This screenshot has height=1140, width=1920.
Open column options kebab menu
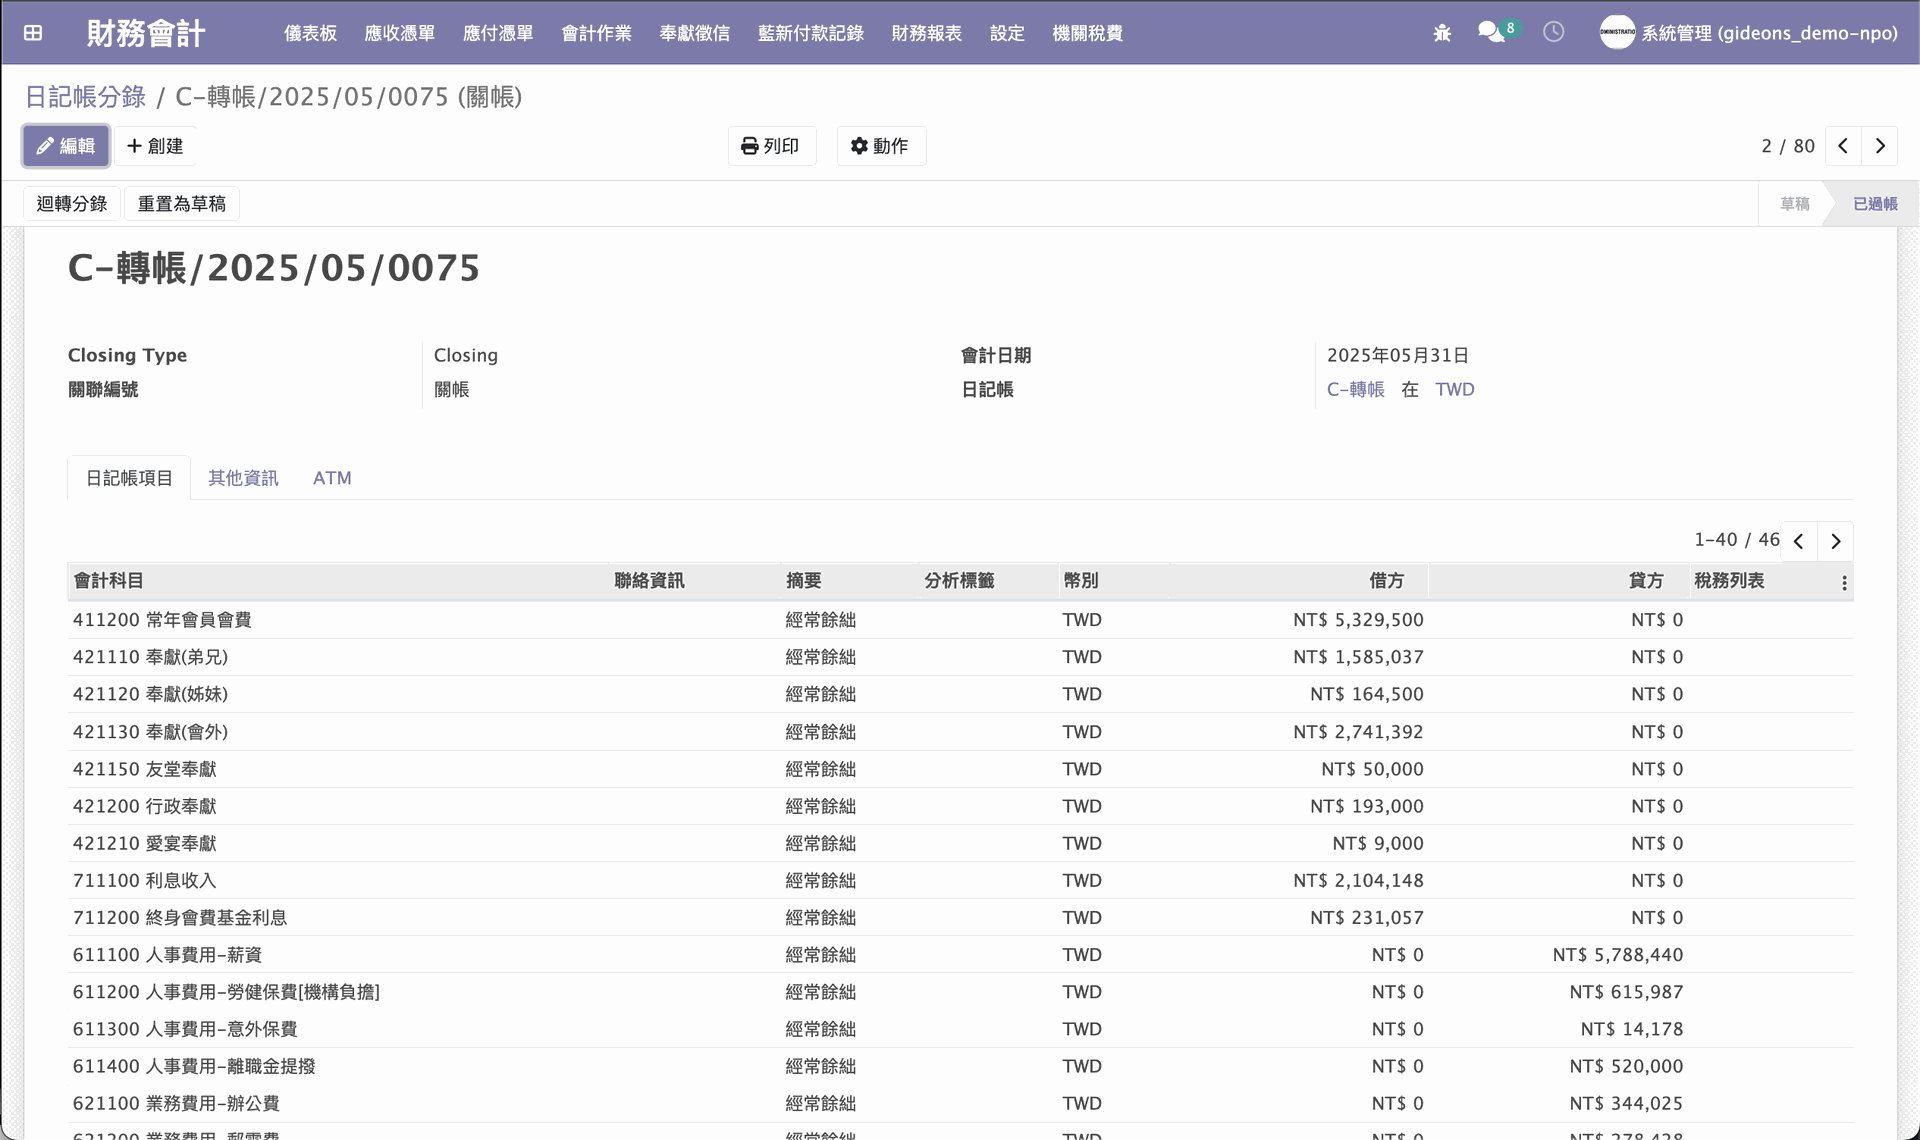click(1844, 582)
